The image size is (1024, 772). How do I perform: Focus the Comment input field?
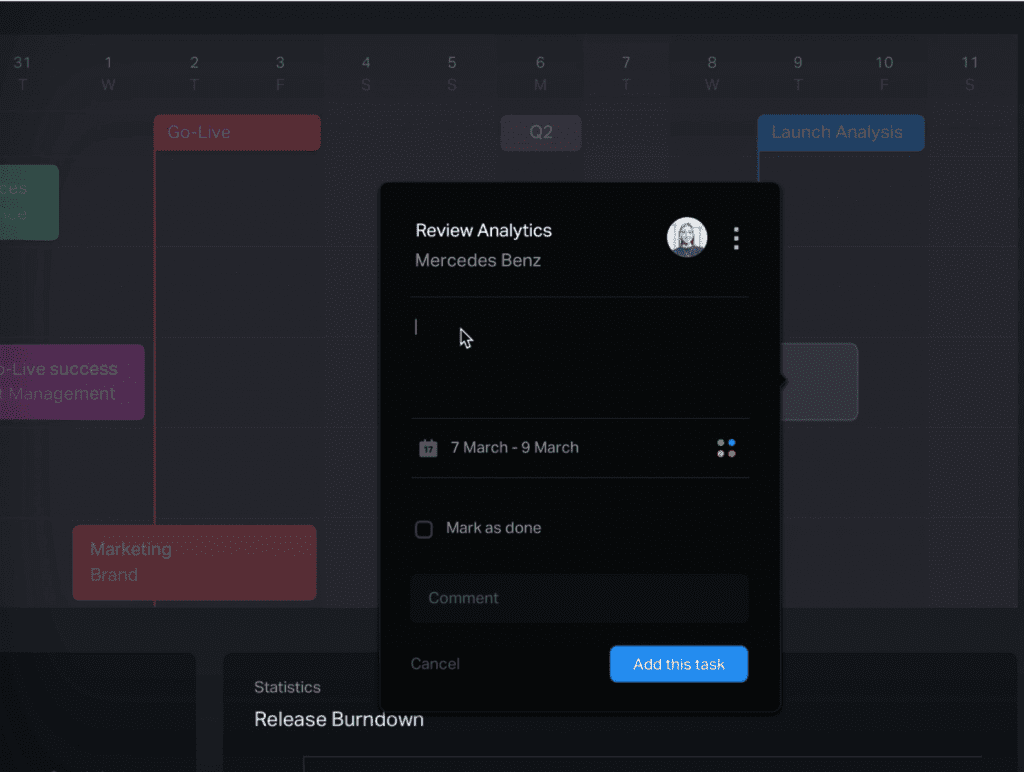pos(579,598)
